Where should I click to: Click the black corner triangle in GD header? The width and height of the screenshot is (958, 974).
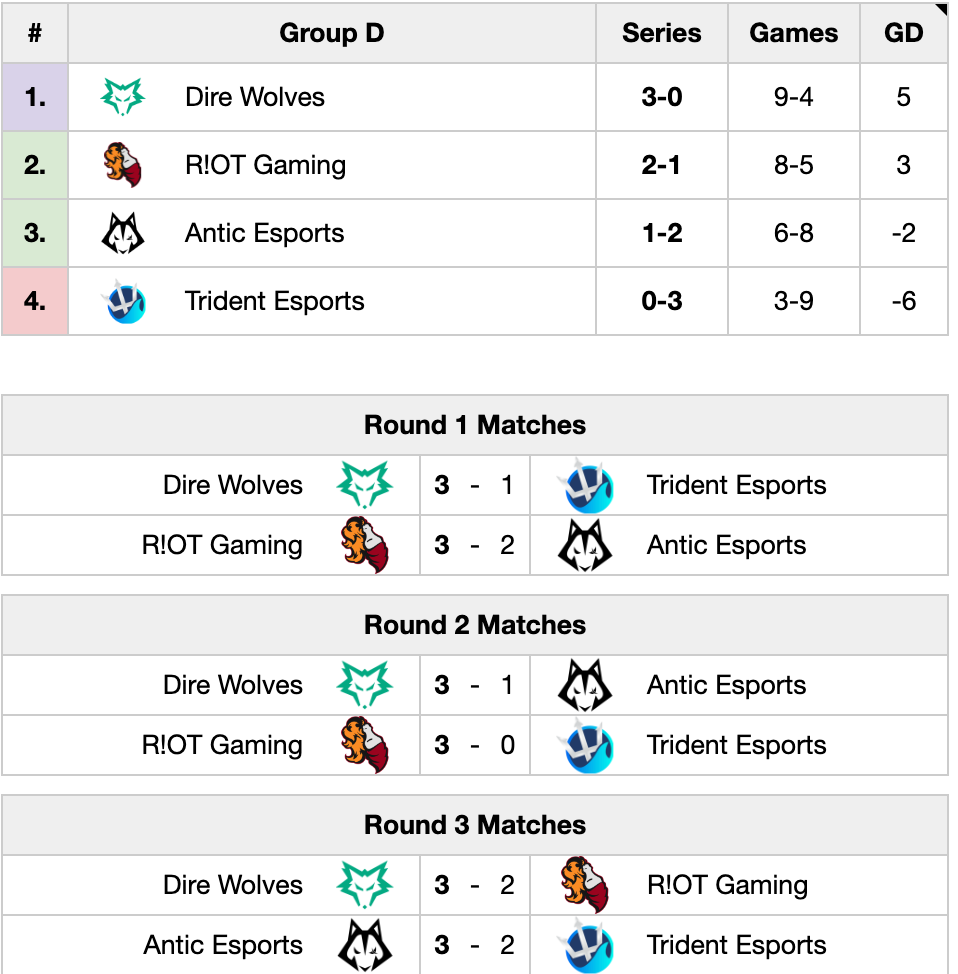(x=942, y=9)
